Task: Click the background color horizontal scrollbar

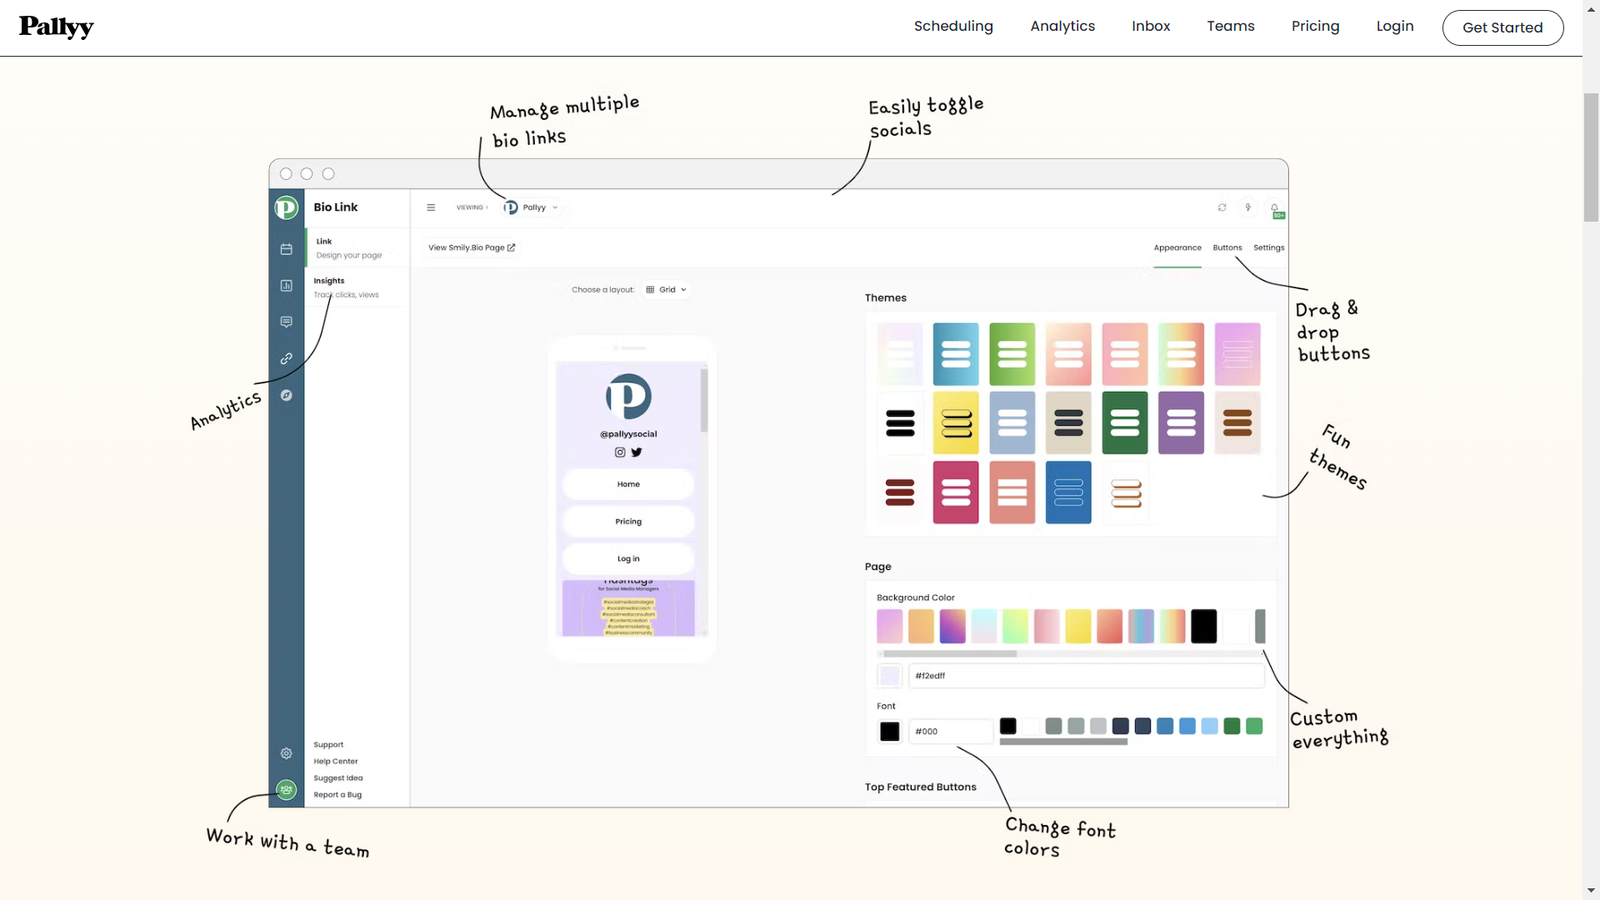Action: [950, 653]
